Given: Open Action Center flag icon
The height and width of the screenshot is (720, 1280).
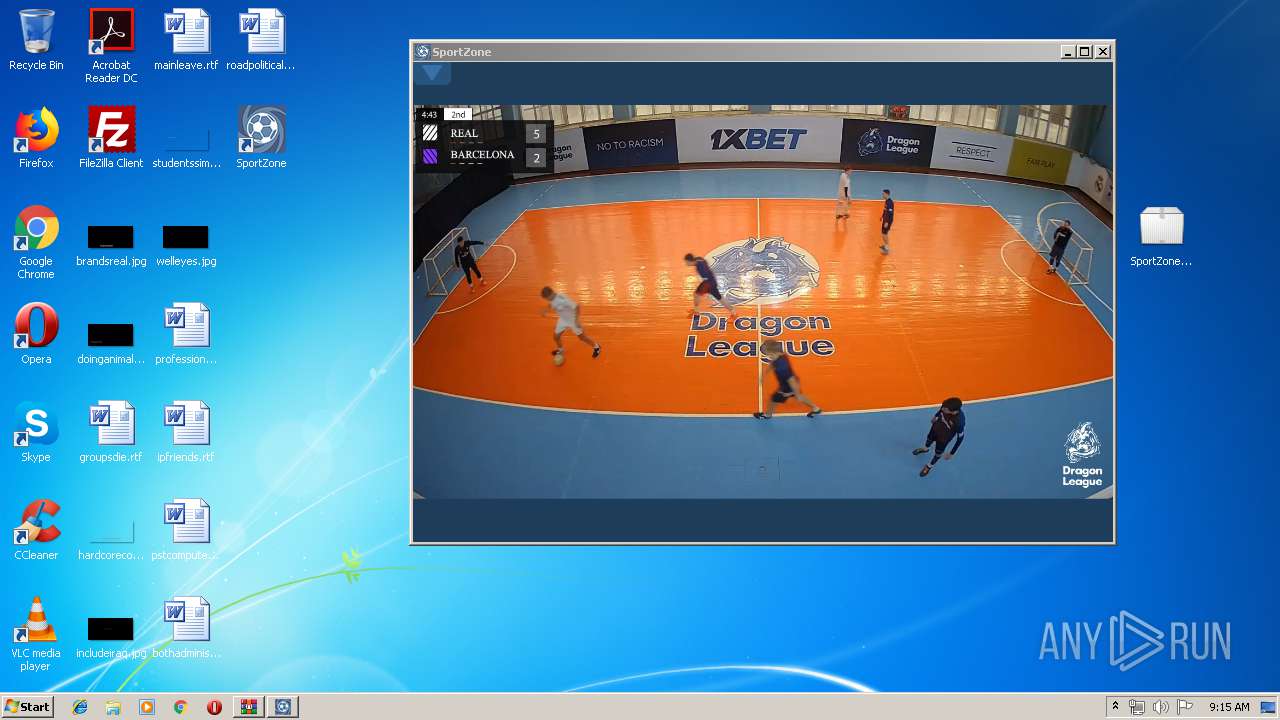Looking at the screenshot, I should tap(1184, 707).
